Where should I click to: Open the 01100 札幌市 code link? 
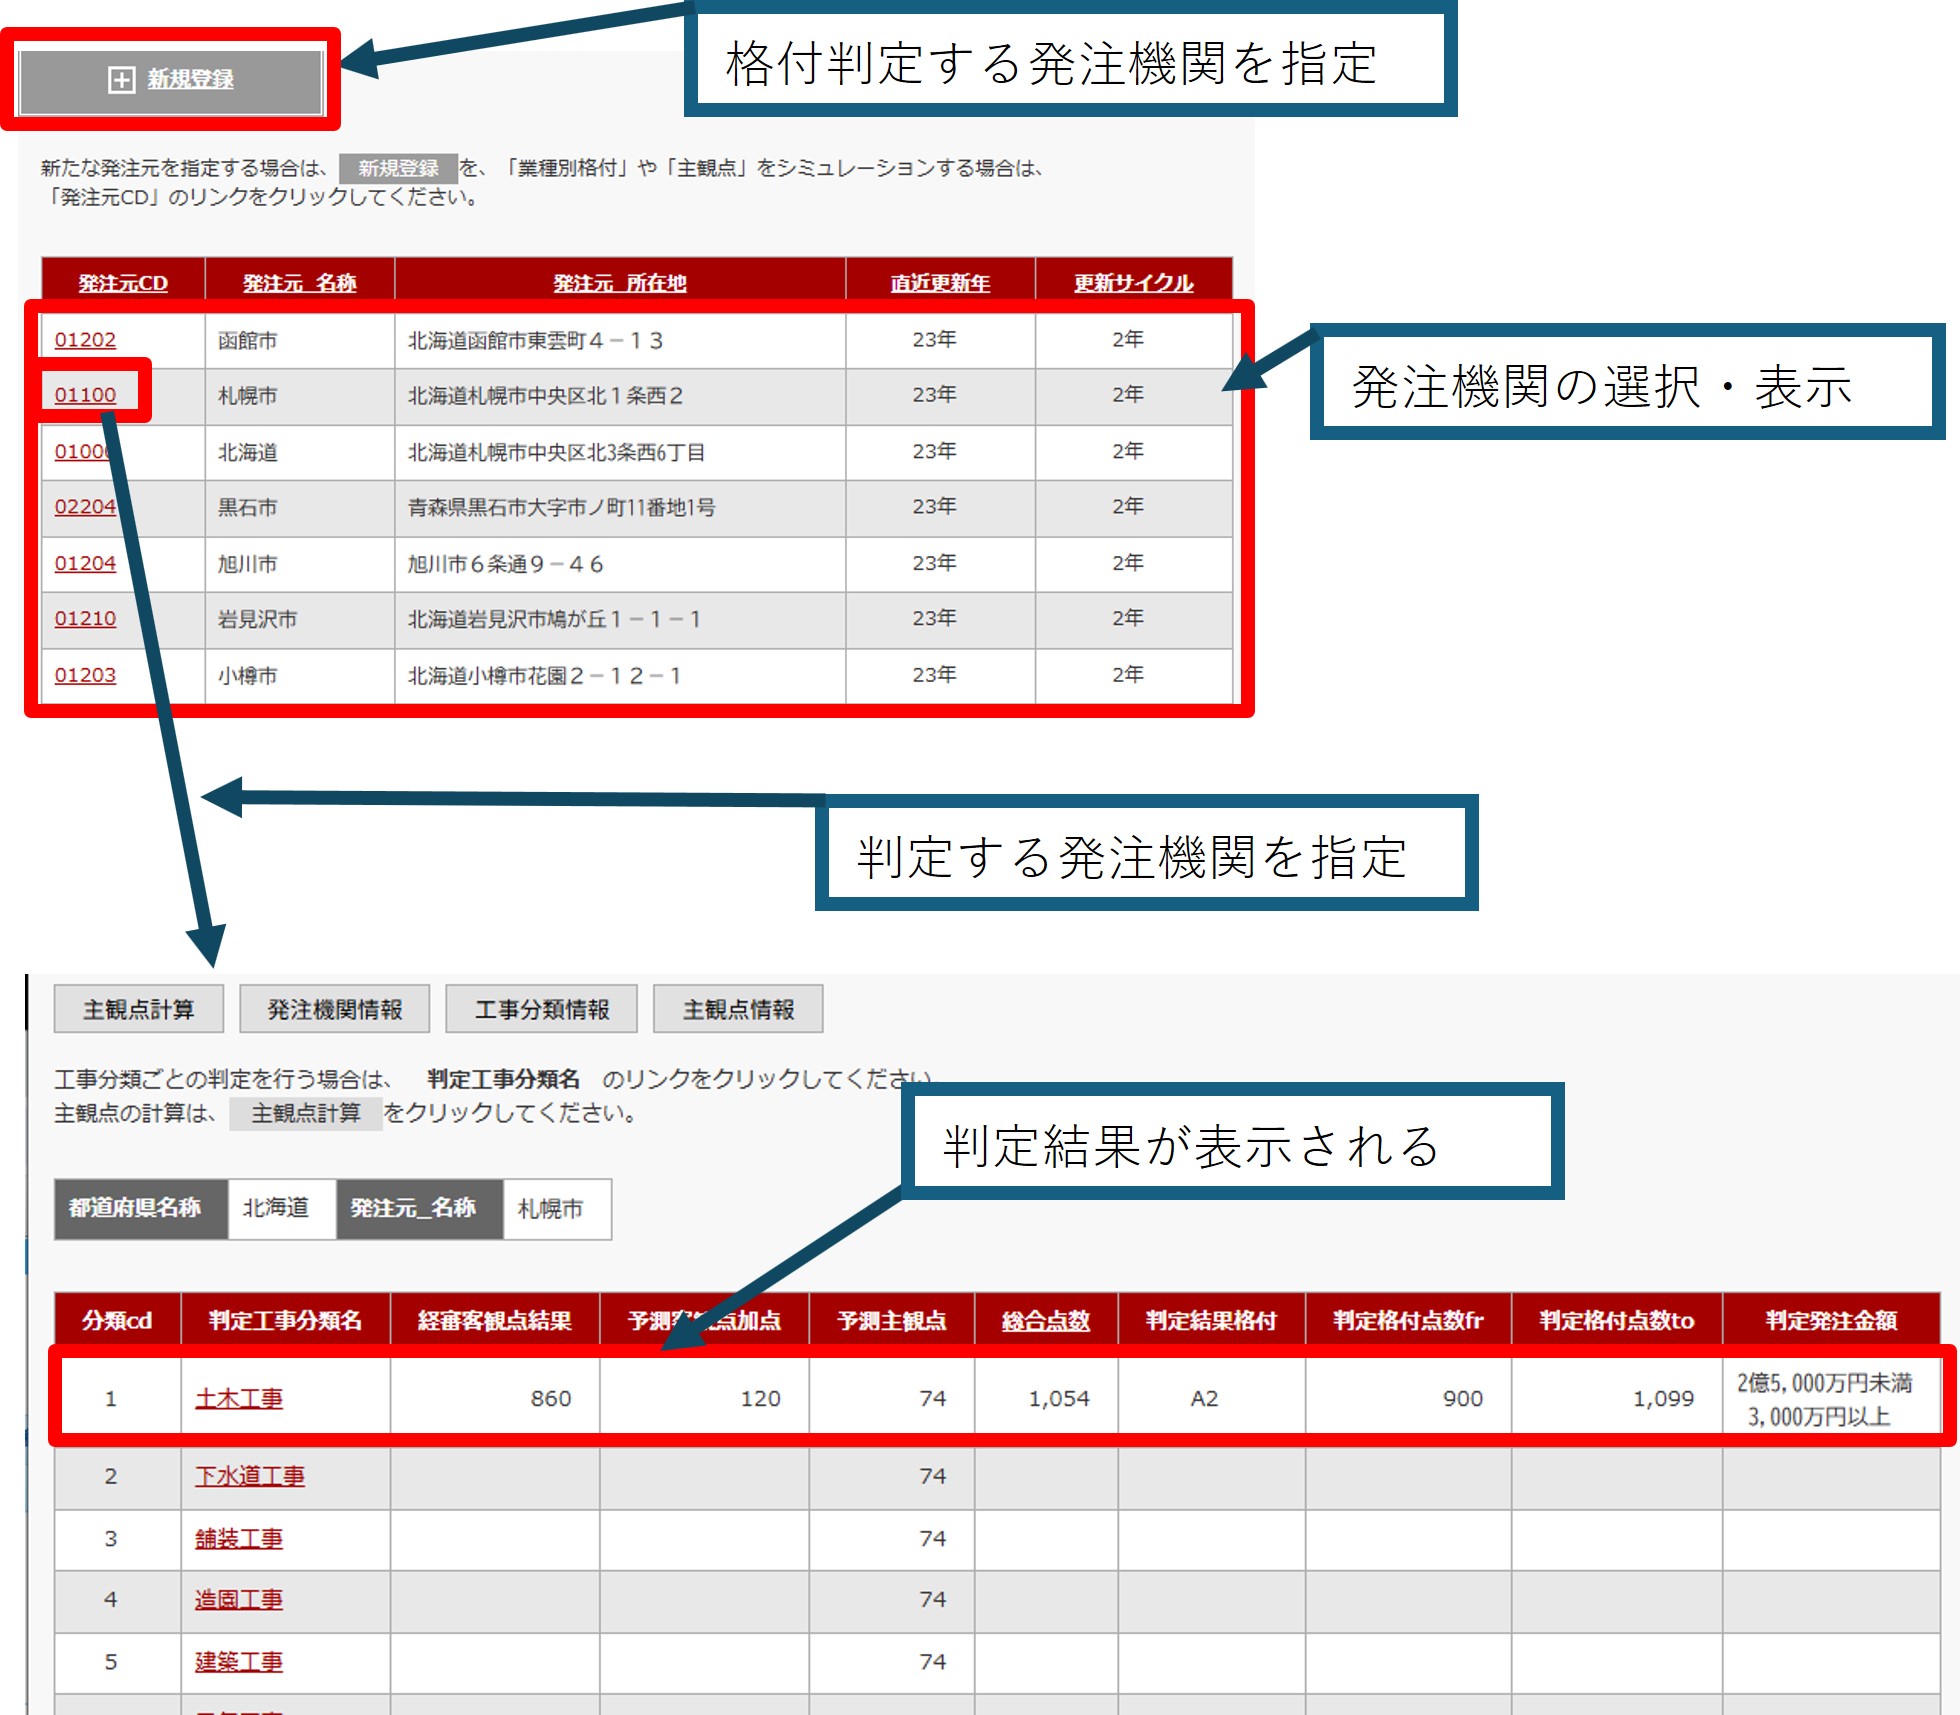tap(85, 395)
